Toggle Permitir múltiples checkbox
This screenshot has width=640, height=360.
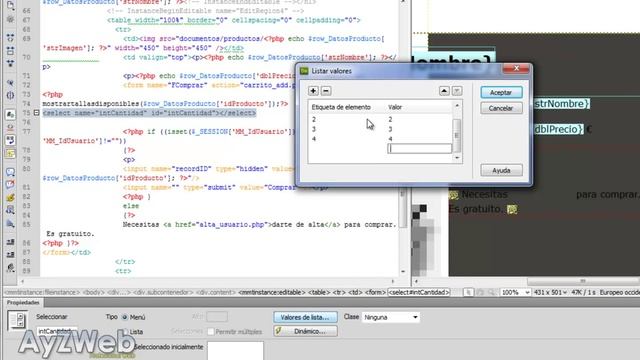click(211, 332)
